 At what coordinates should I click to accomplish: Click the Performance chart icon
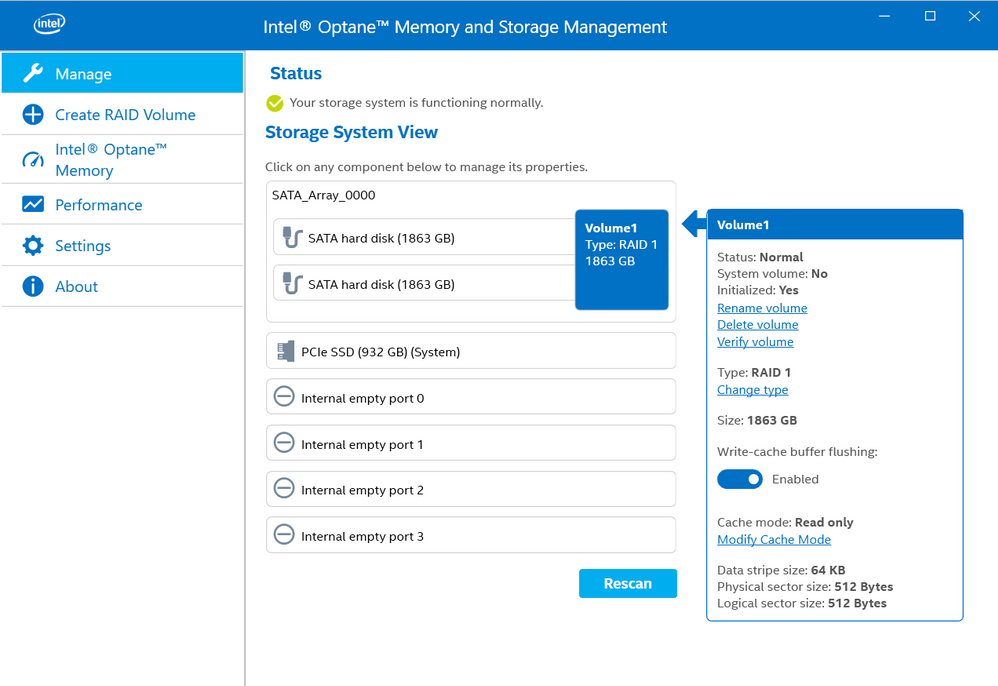click(33, 204)
